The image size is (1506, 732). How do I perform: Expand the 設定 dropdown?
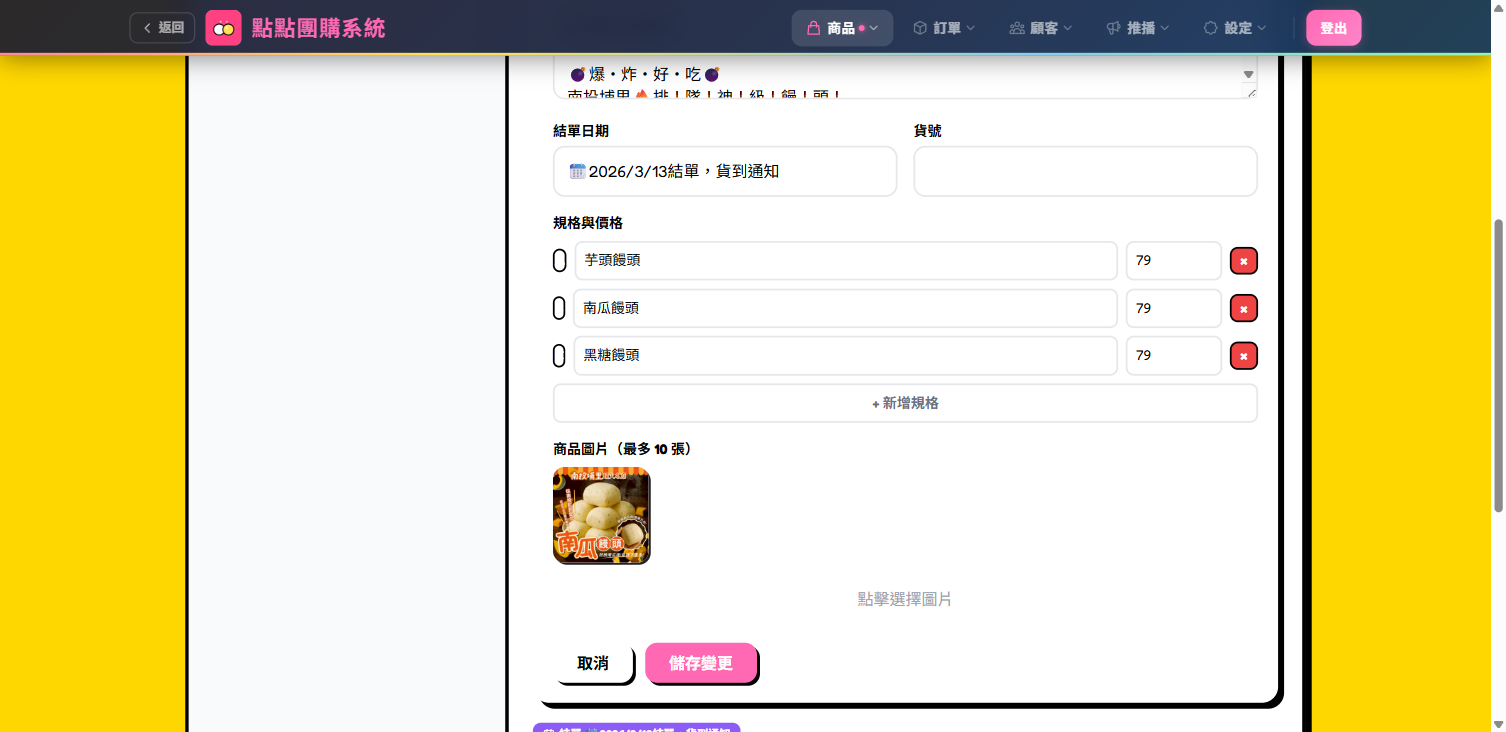pyautogui.click(x=1261, y=27)
